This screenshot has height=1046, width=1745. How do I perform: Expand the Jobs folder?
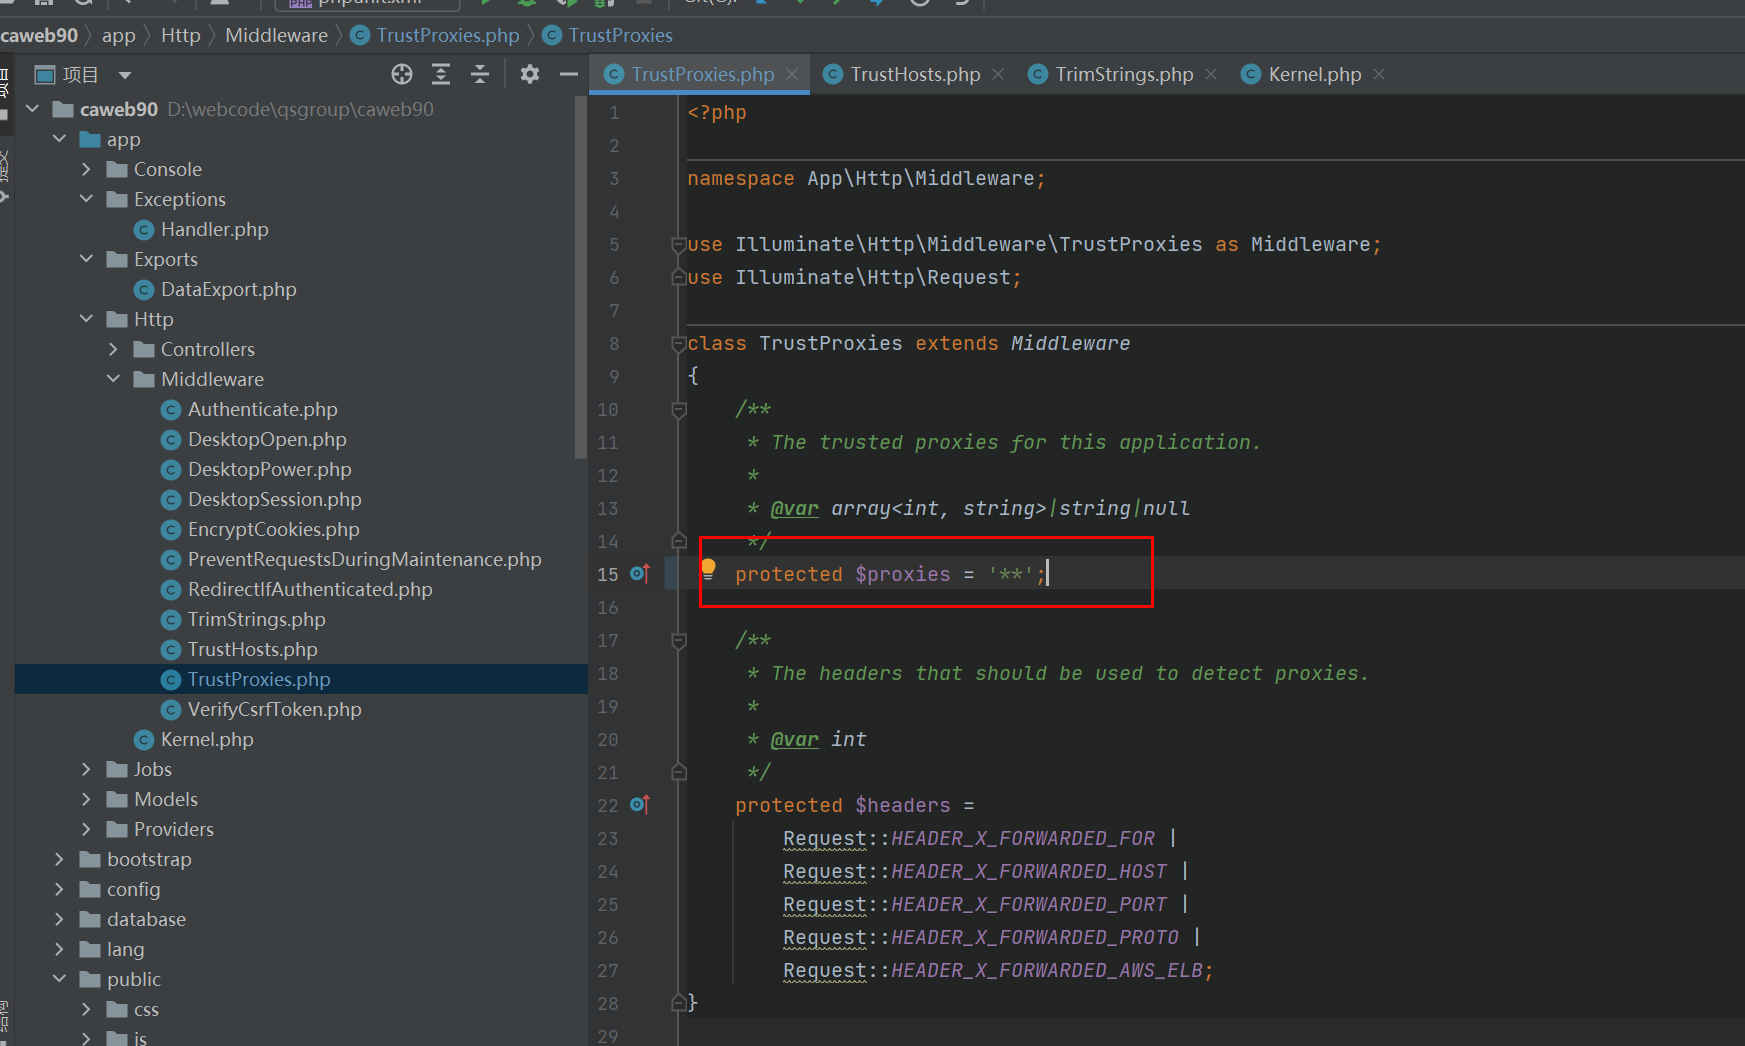coord(86,769)
